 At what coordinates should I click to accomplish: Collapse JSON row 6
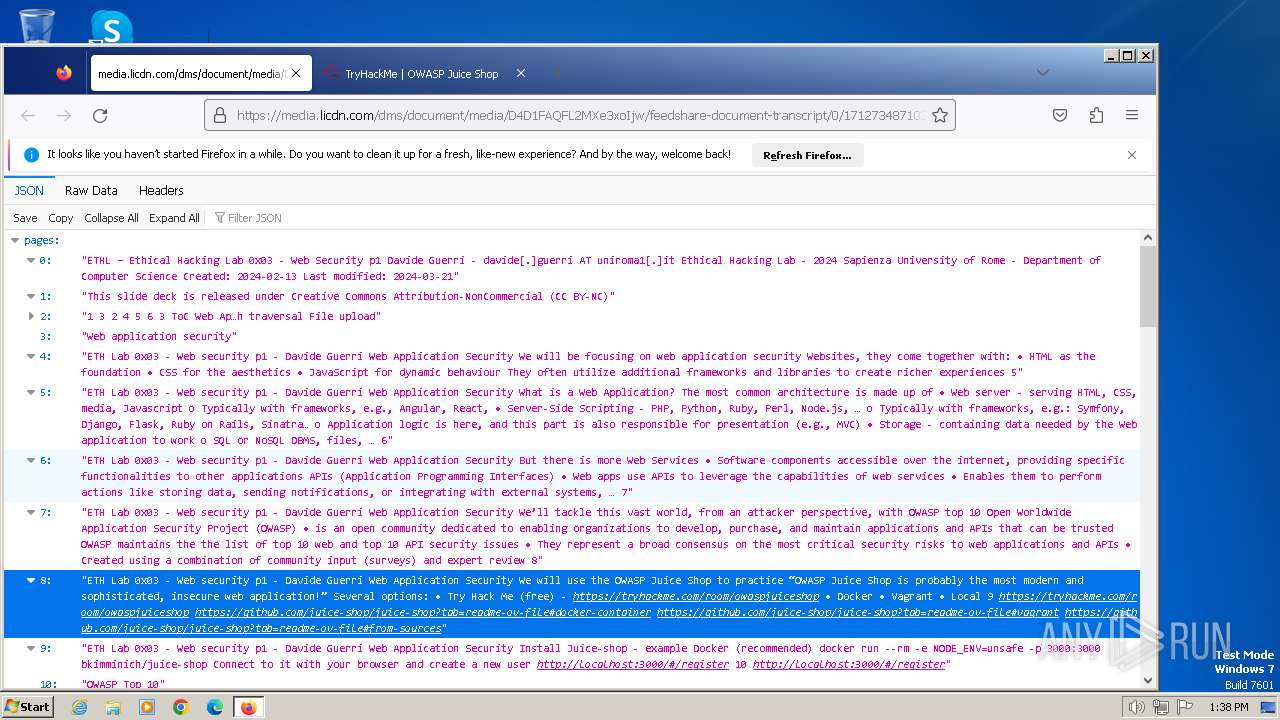(x=31, y=460)
